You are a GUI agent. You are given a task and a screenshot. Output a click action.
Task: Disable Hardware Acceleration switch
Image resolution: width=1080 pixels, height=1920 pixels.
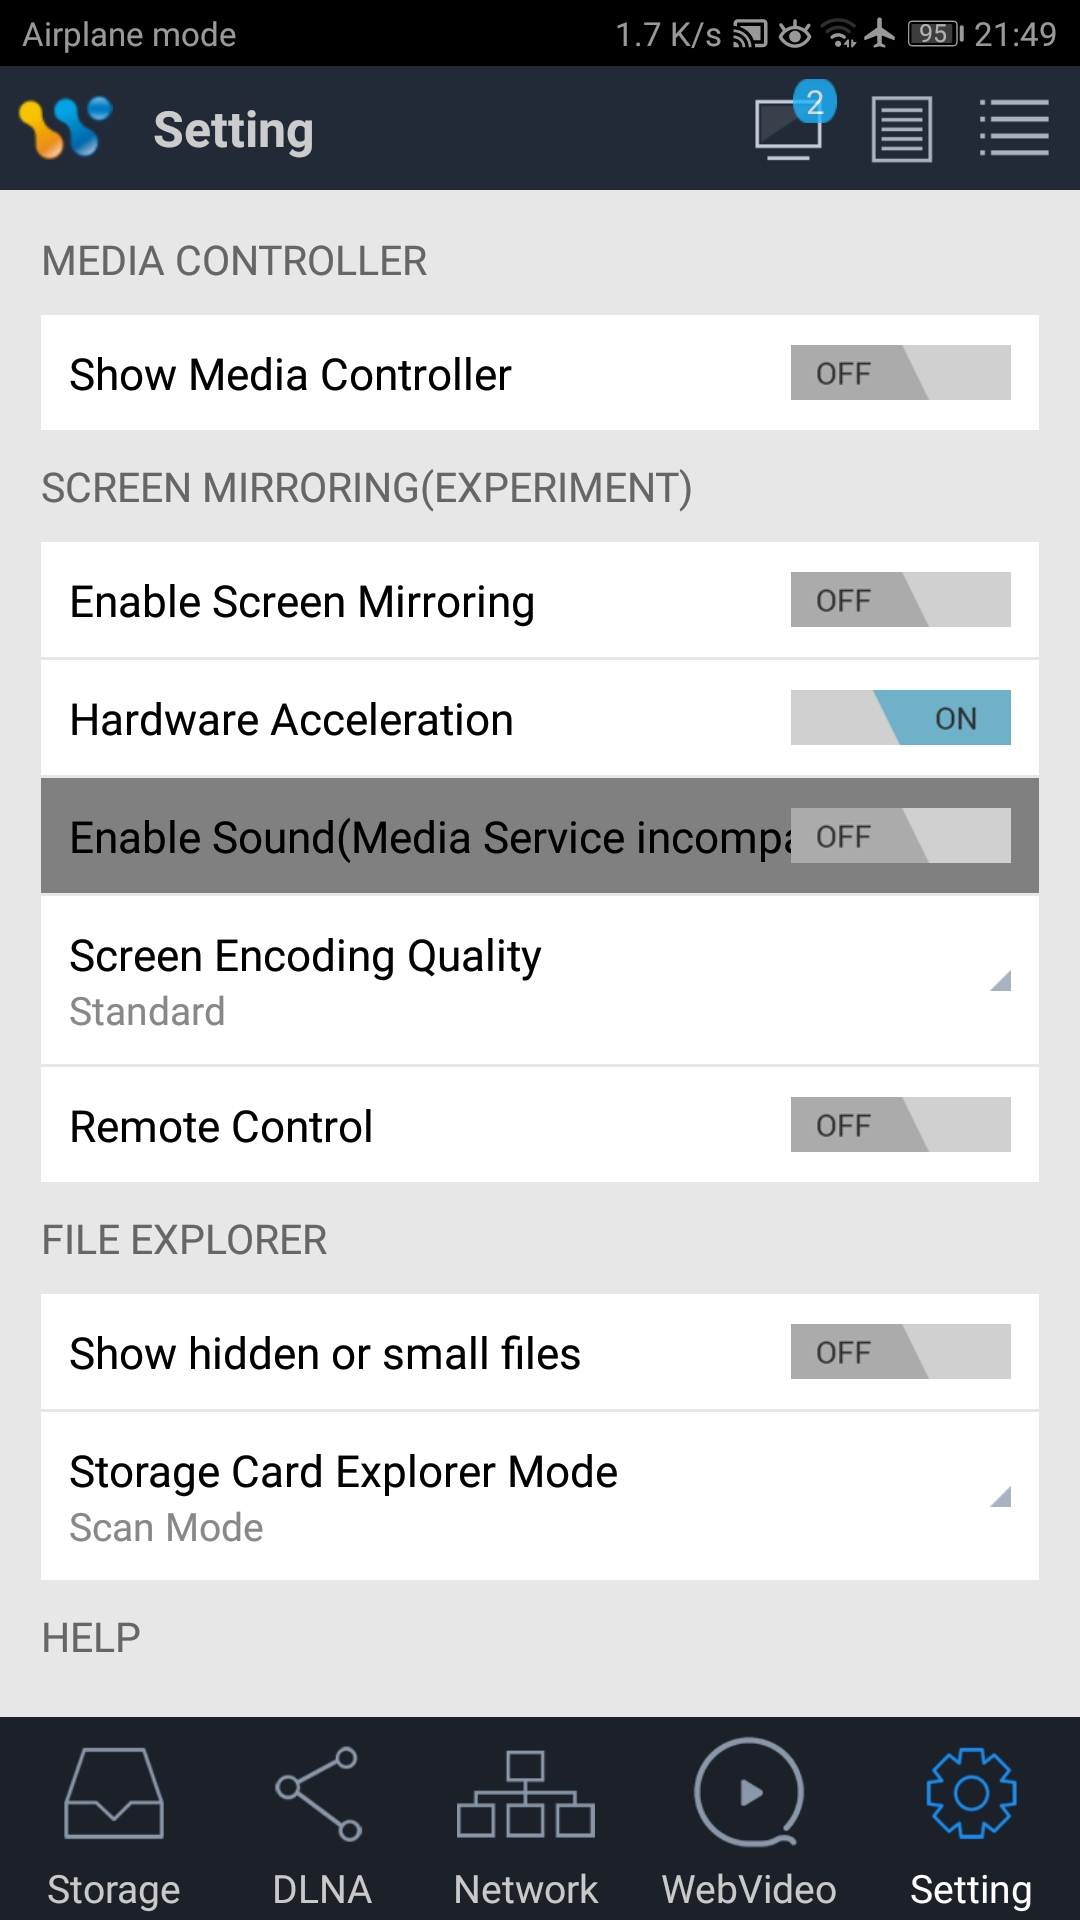(x=900, y=718)
